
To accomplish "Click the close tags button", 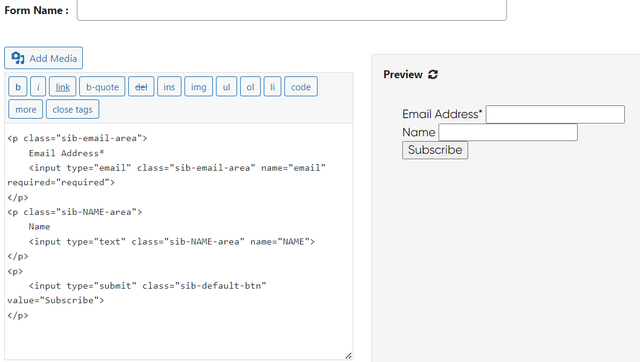I will (72, 109).
